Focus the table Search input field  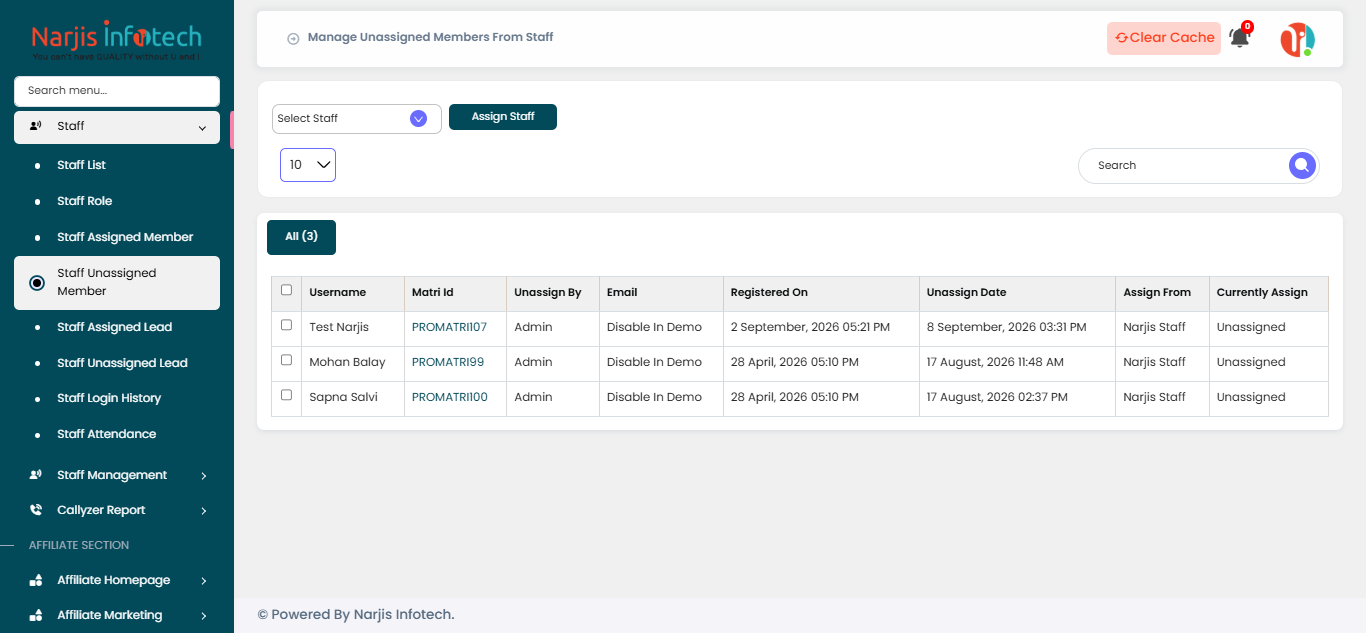[1184, 165]
